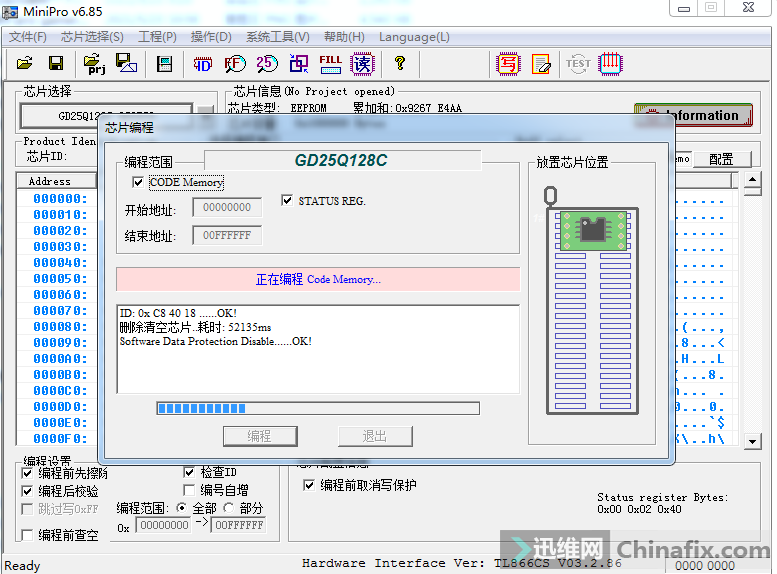This screenshot has width=777, height=574.
Task: Click the RF chip icon
Action: point(234,64)
